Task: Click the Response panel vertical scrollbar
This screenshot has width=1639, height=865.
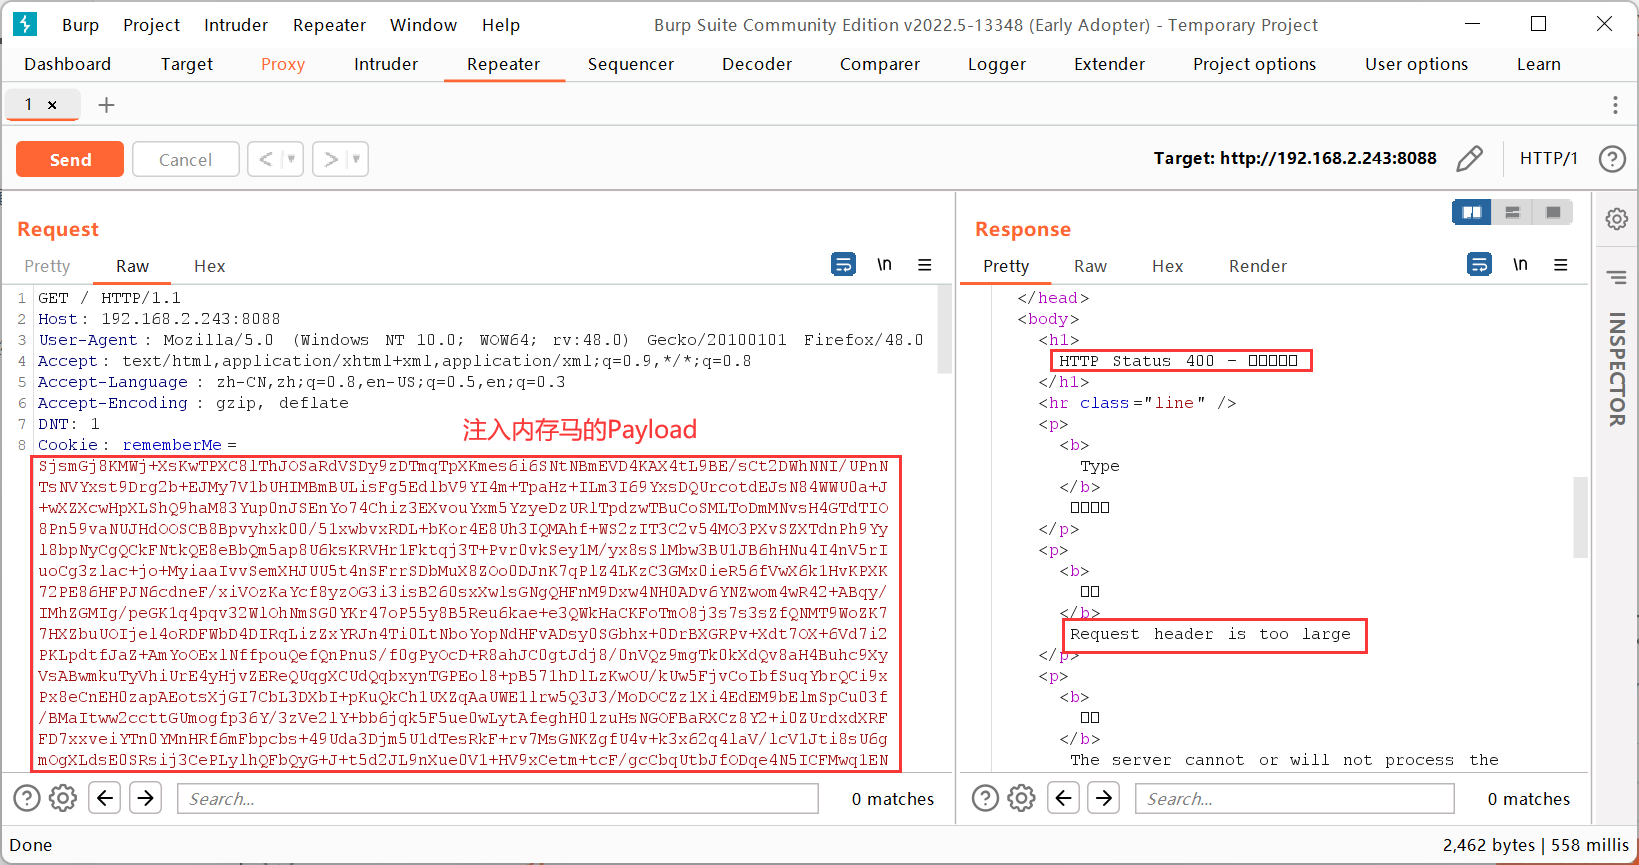Action: 1580,516
